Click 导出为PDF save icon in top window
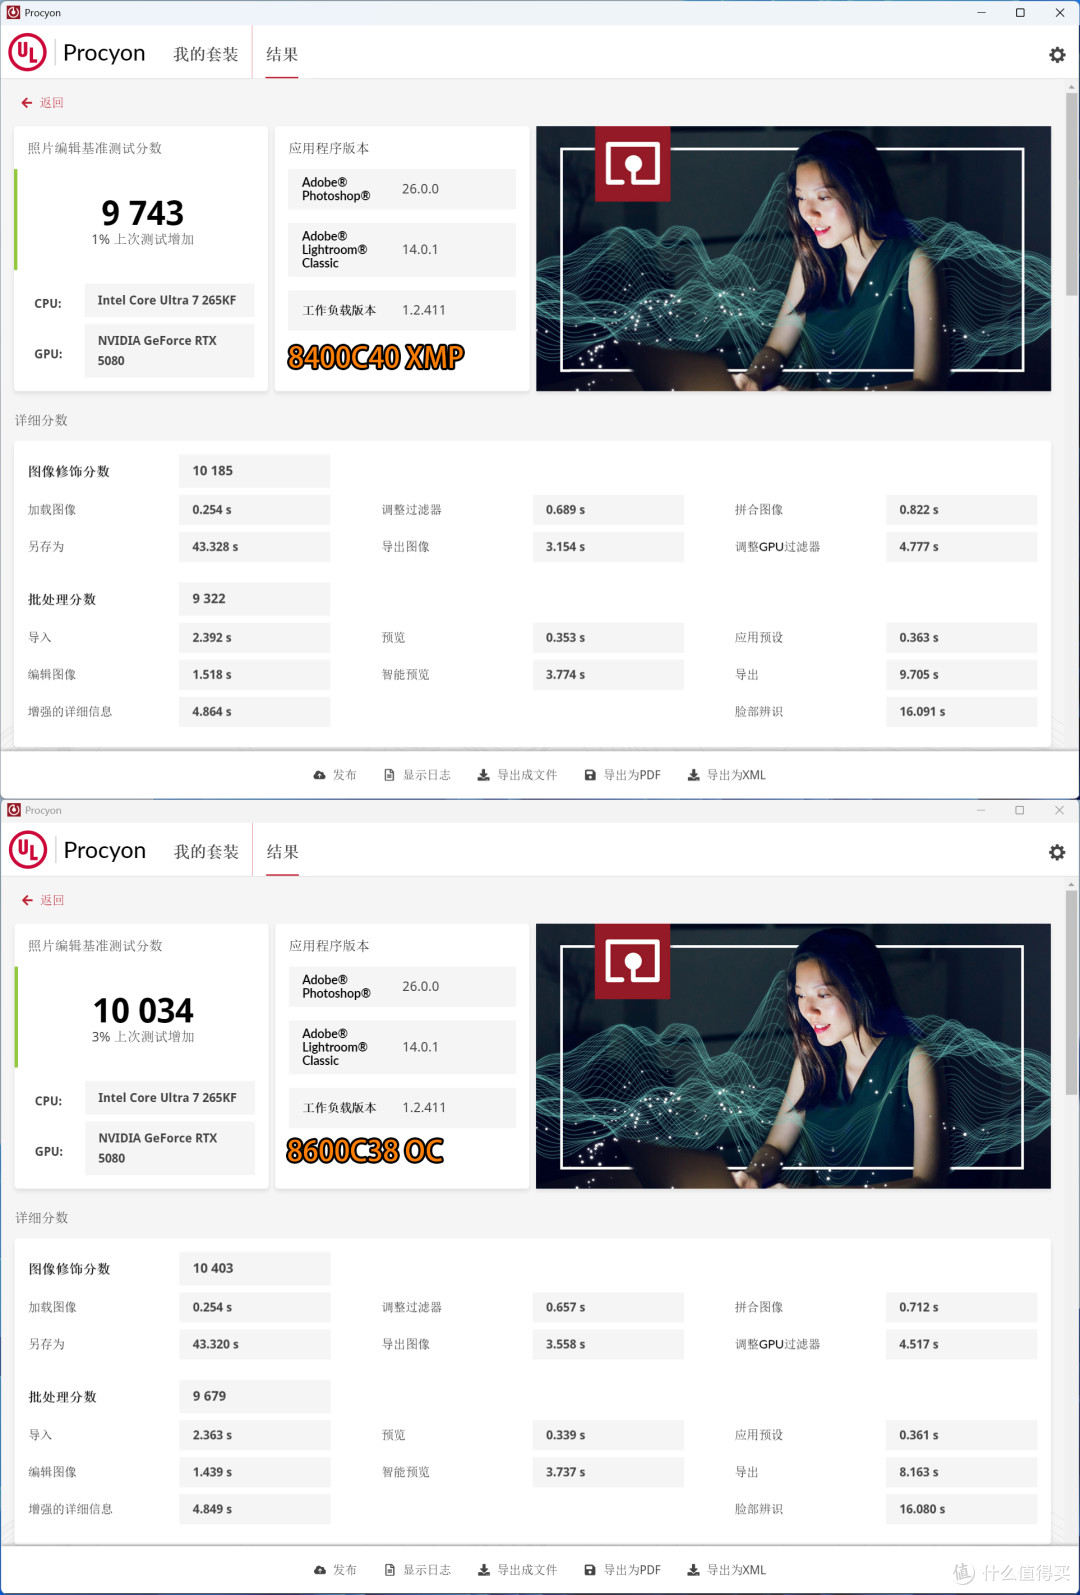 pyautogui.click(x=590, y=775)
